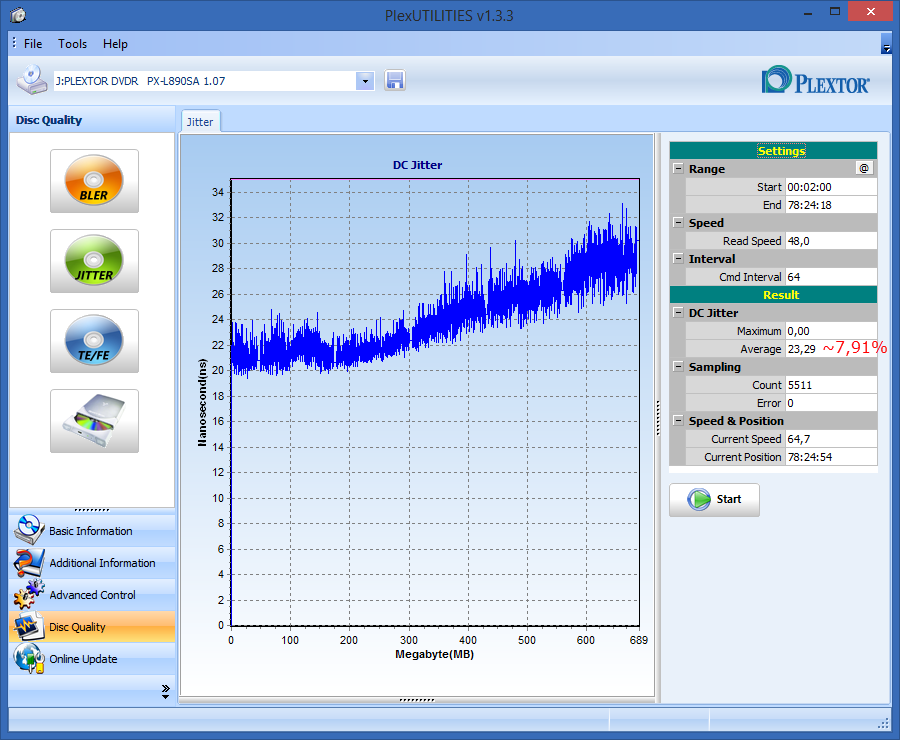Start the jitter test
The width and height of the screenshot is (900, 740).
(x=714, y=499)
